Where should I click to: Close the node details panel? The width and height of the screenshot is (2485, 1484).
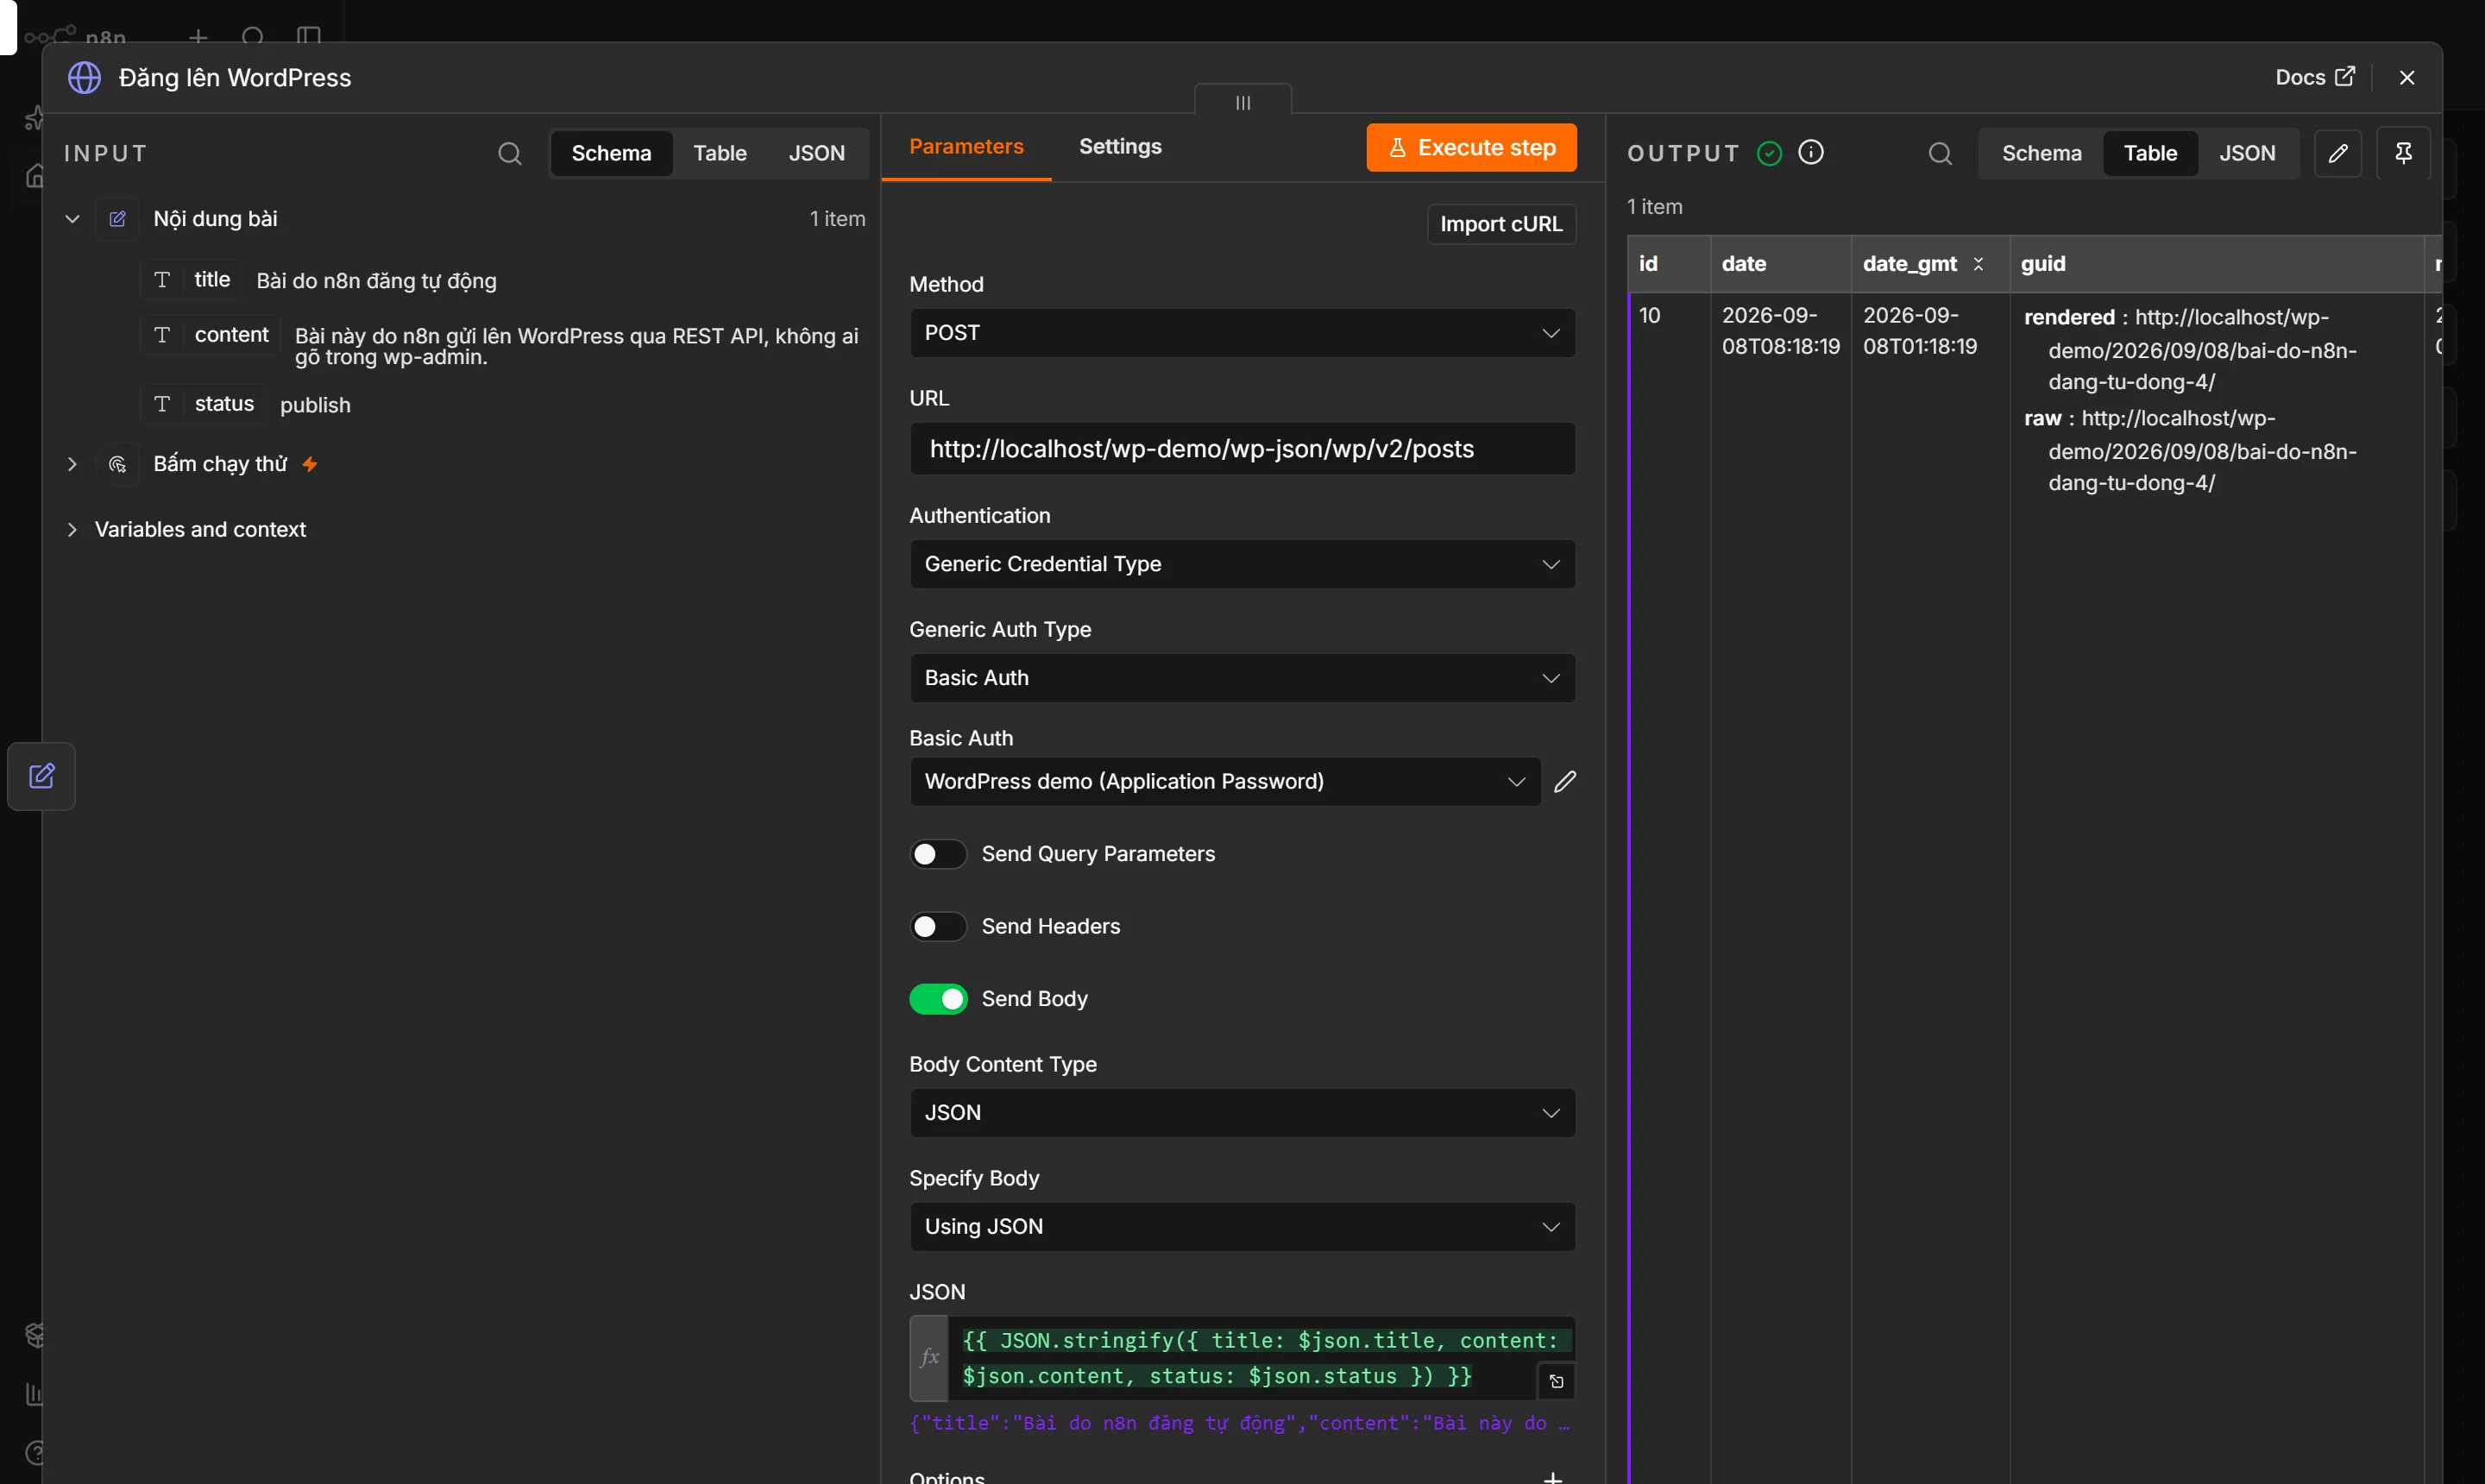click(x=2406, y=77)
